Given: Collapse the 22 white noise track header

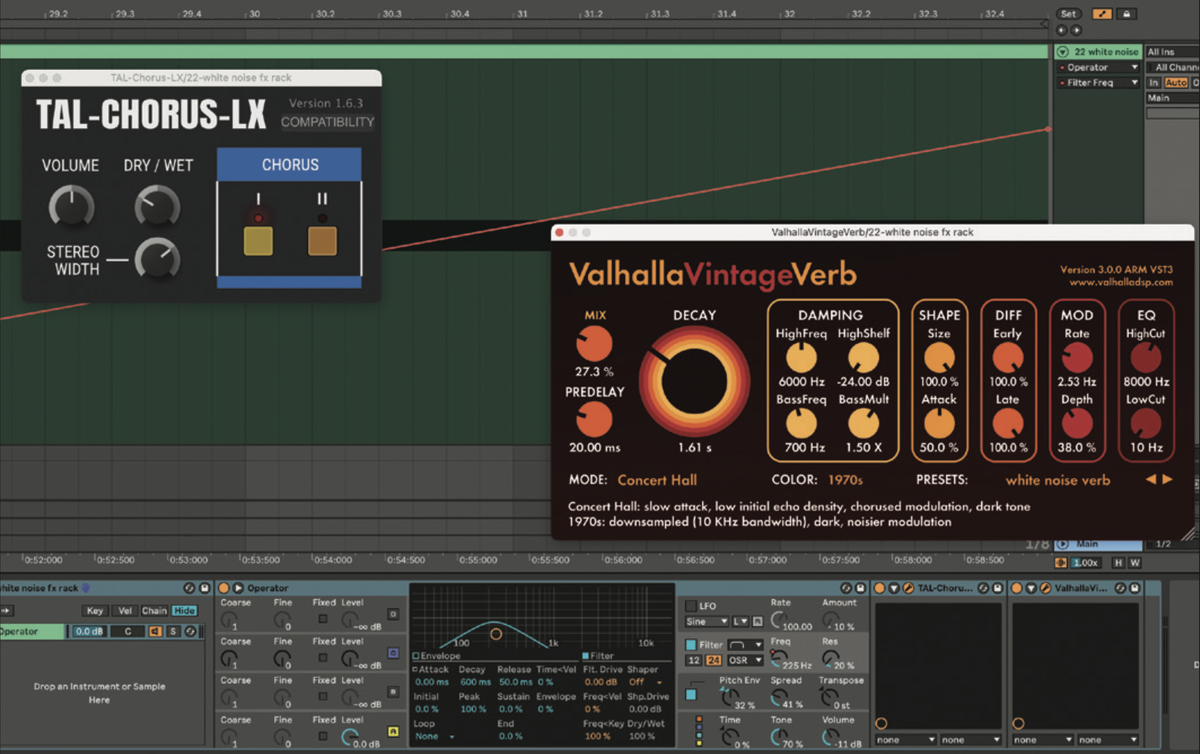Looking at the screenshot, I should point(1063,52).
